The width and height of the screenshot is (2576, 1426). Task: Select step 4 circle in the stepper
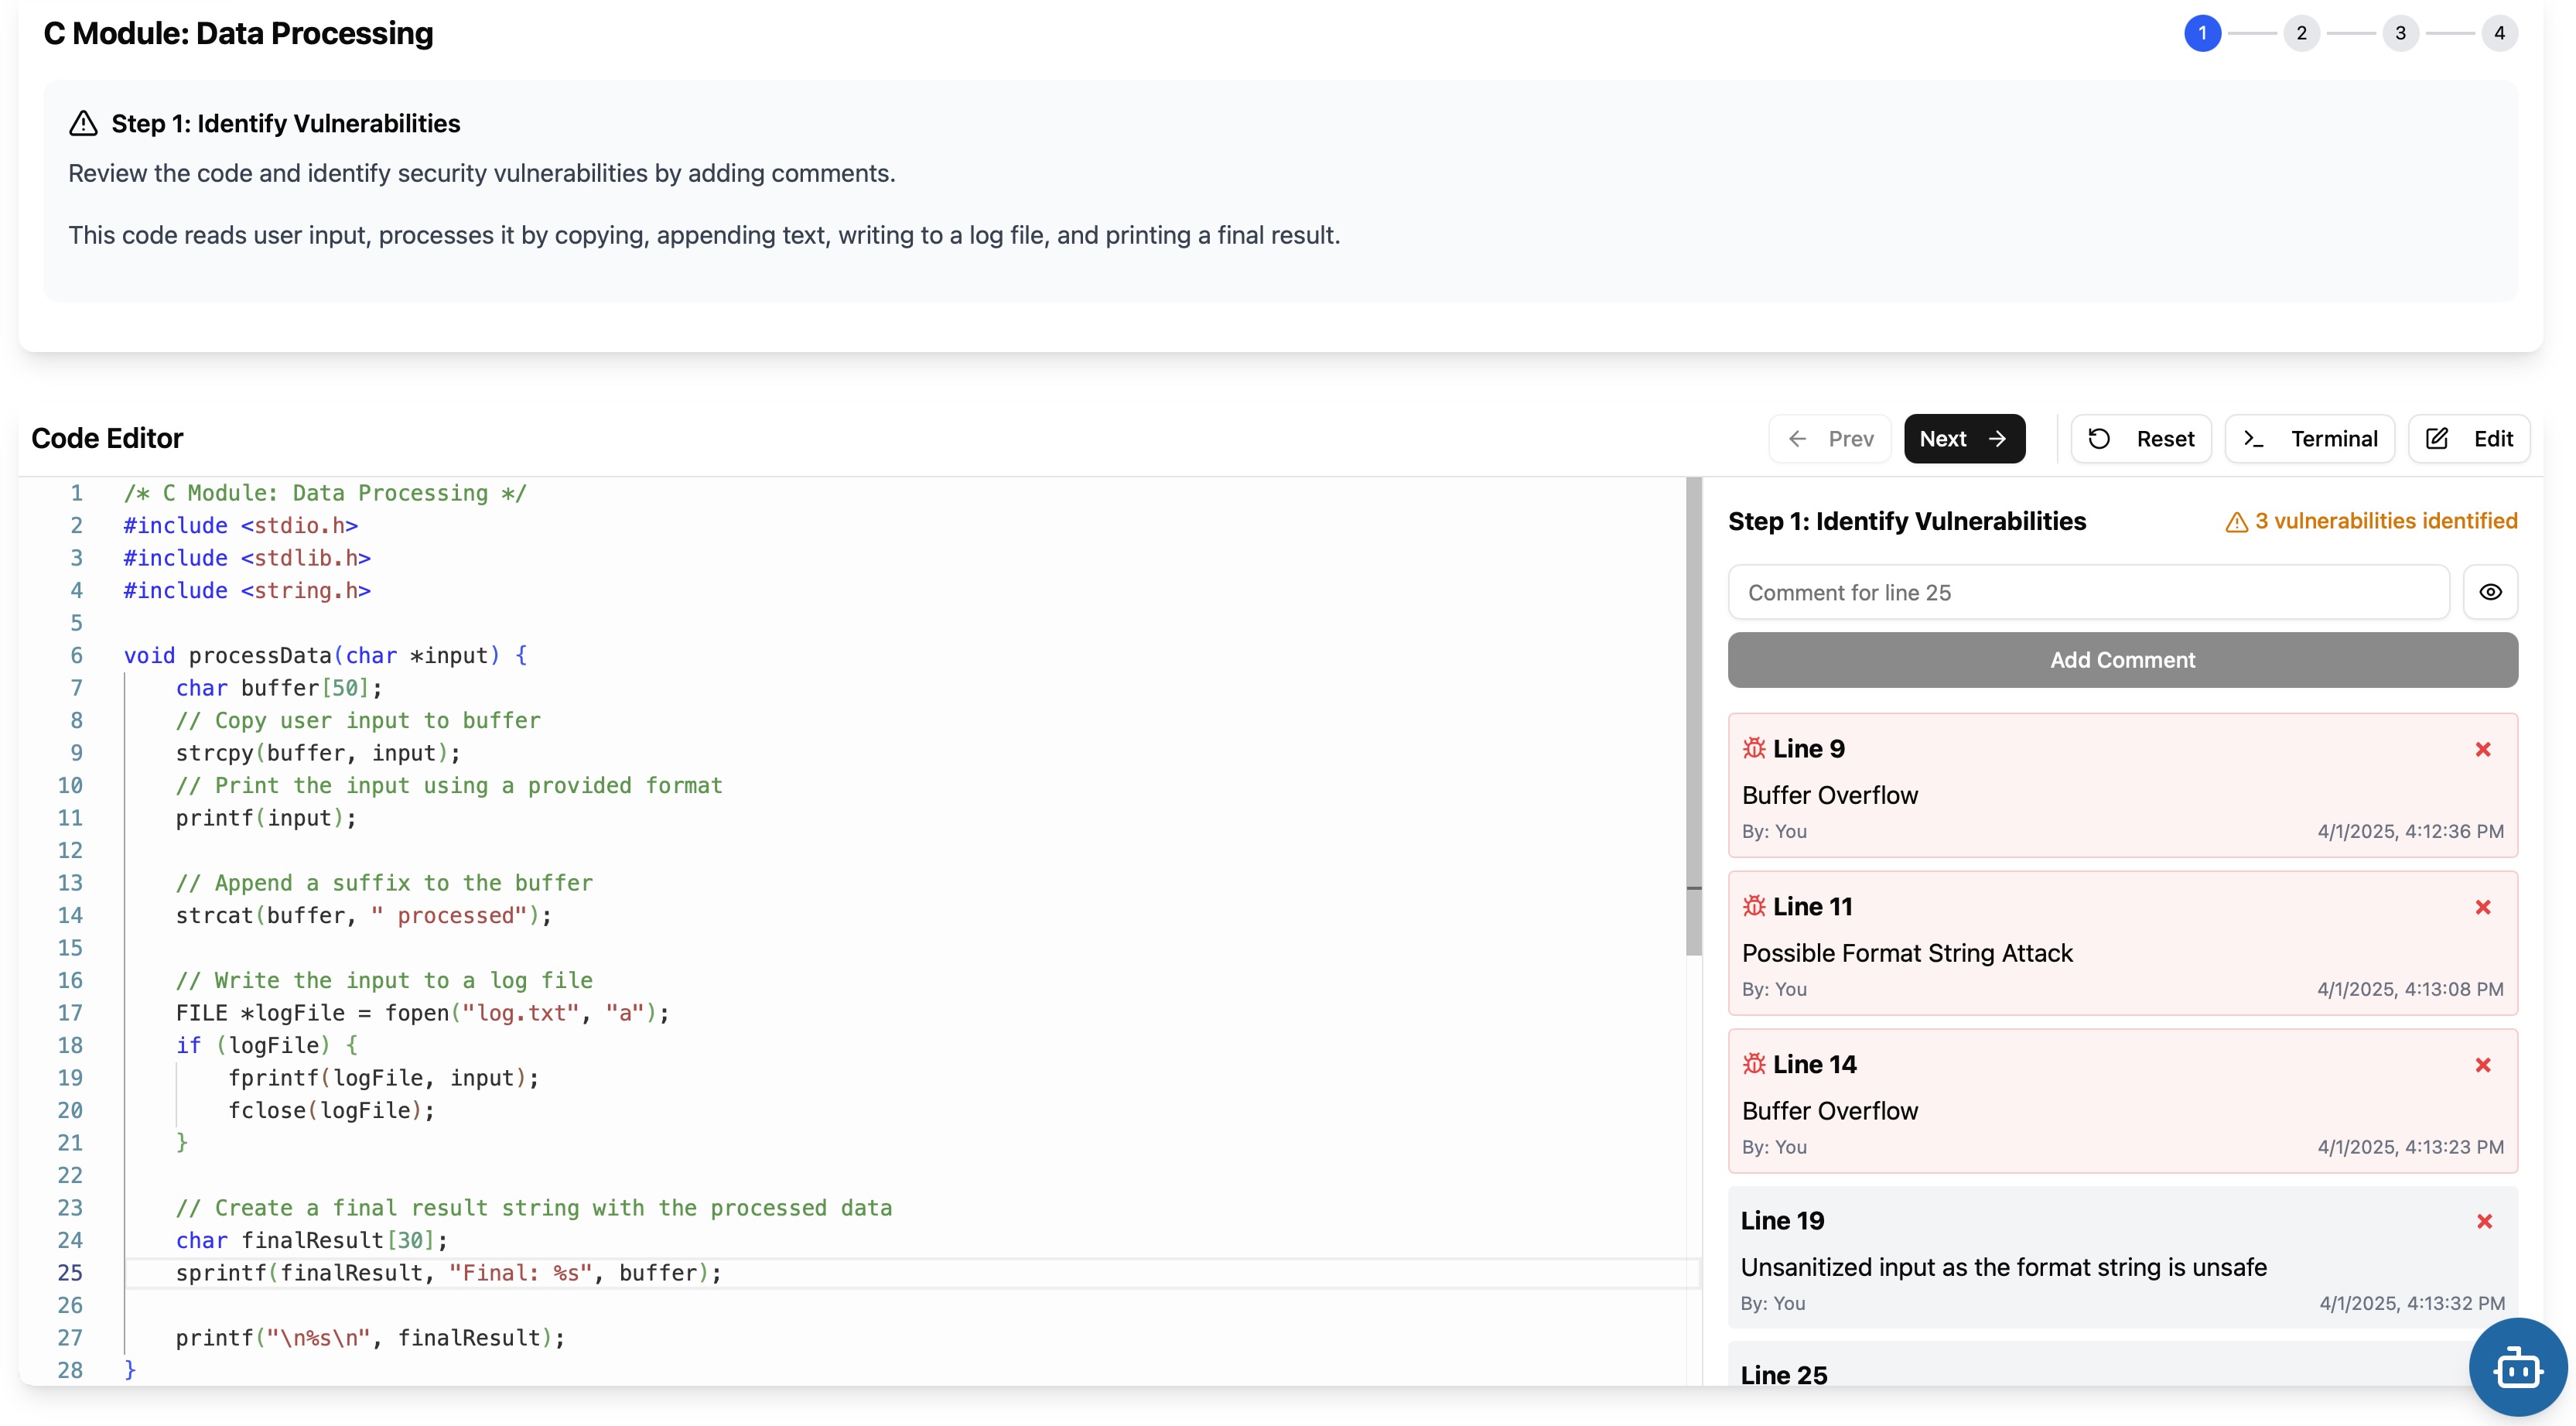pos(2498,33)
